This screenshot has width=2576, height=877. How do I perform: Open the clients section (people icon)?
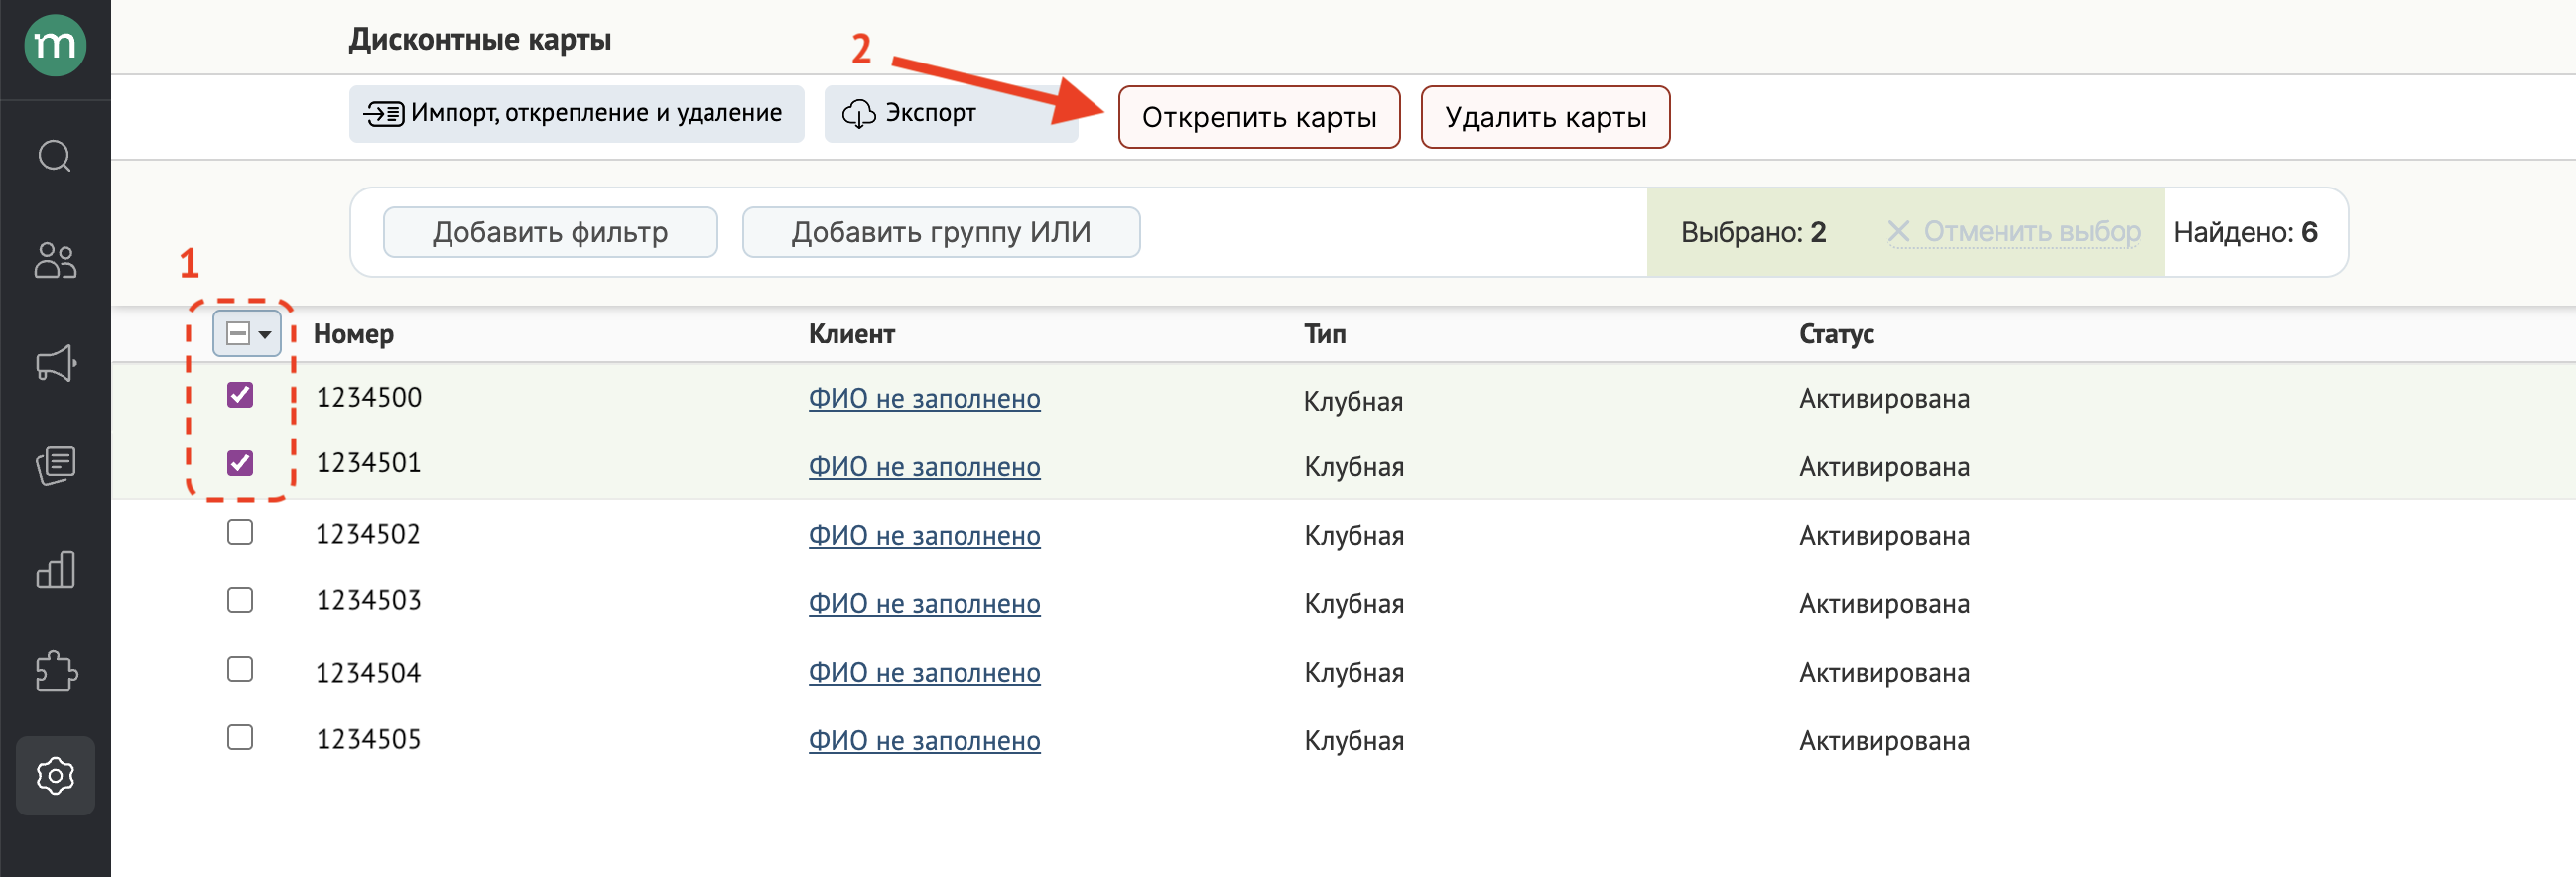click(x=55, y=260)
